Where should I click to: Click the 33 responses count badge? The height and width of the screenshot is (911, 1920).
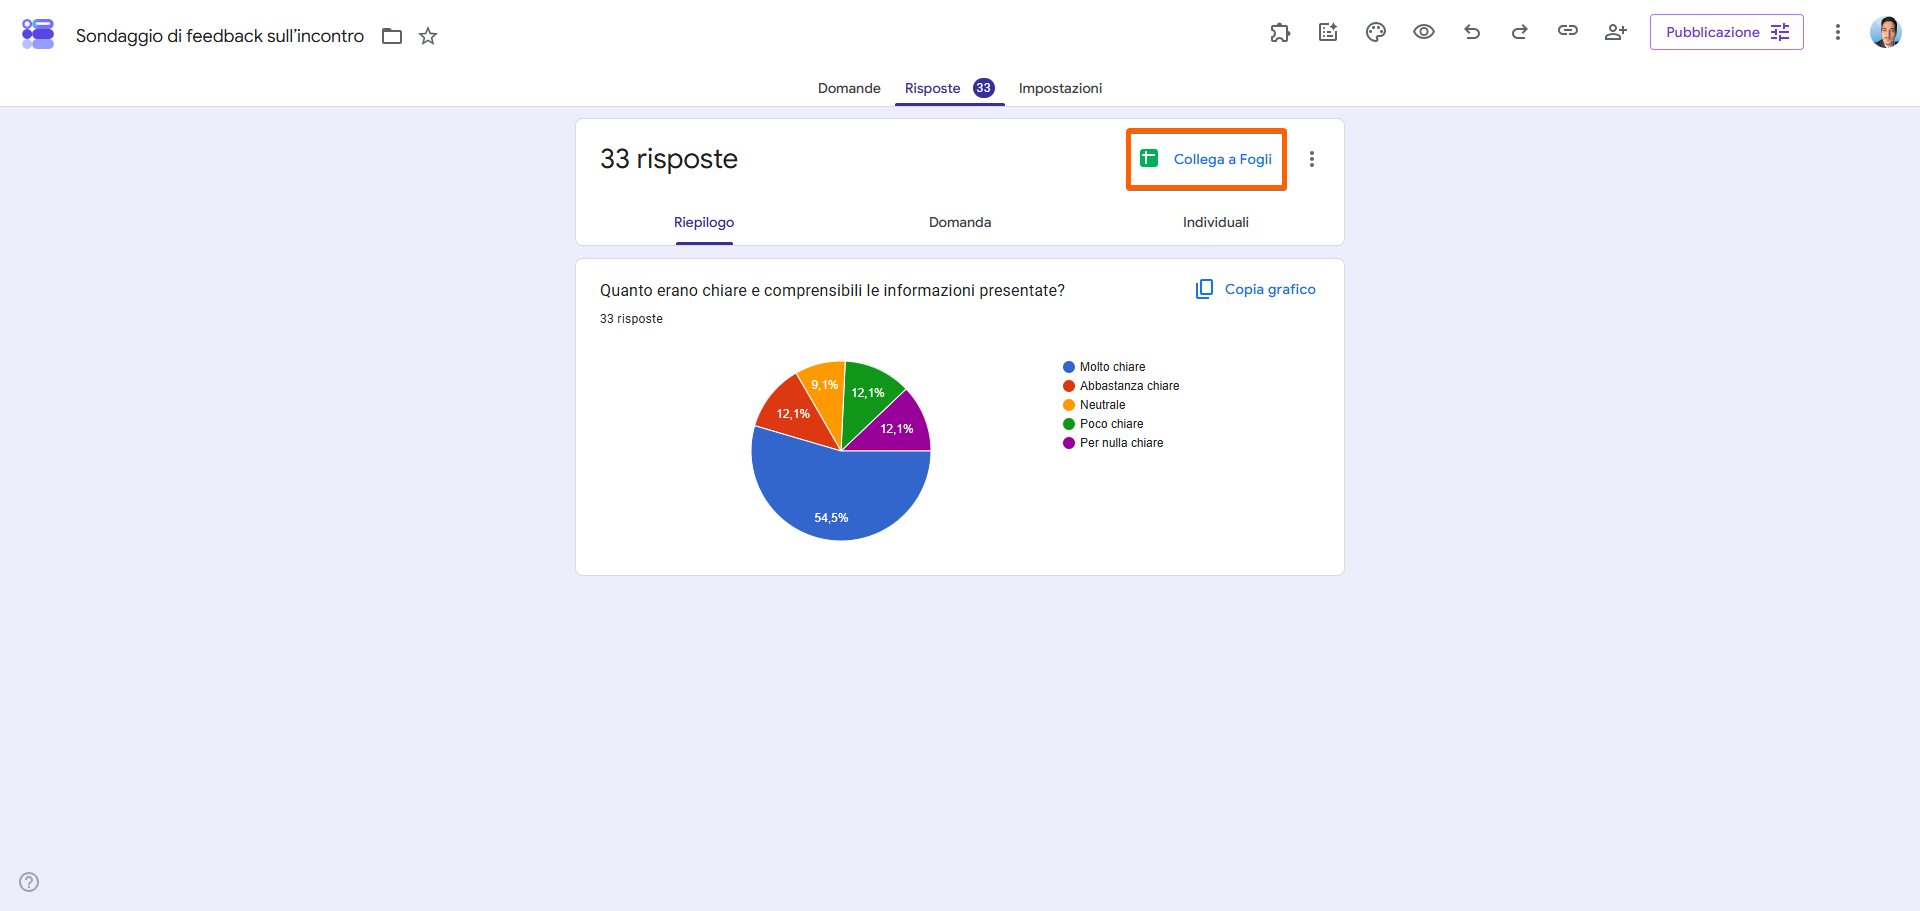[x=984, y=88]
